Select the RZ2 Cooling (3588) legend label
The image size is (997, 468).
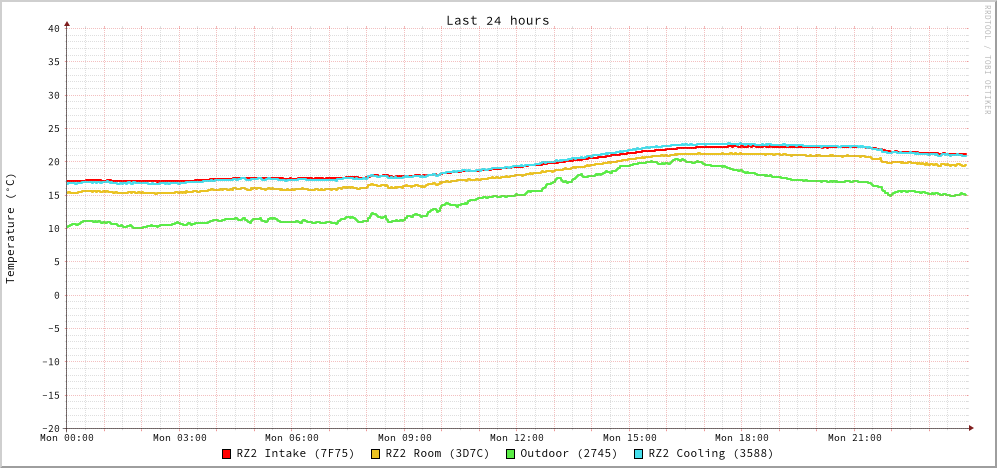click(x=710, y=453)
